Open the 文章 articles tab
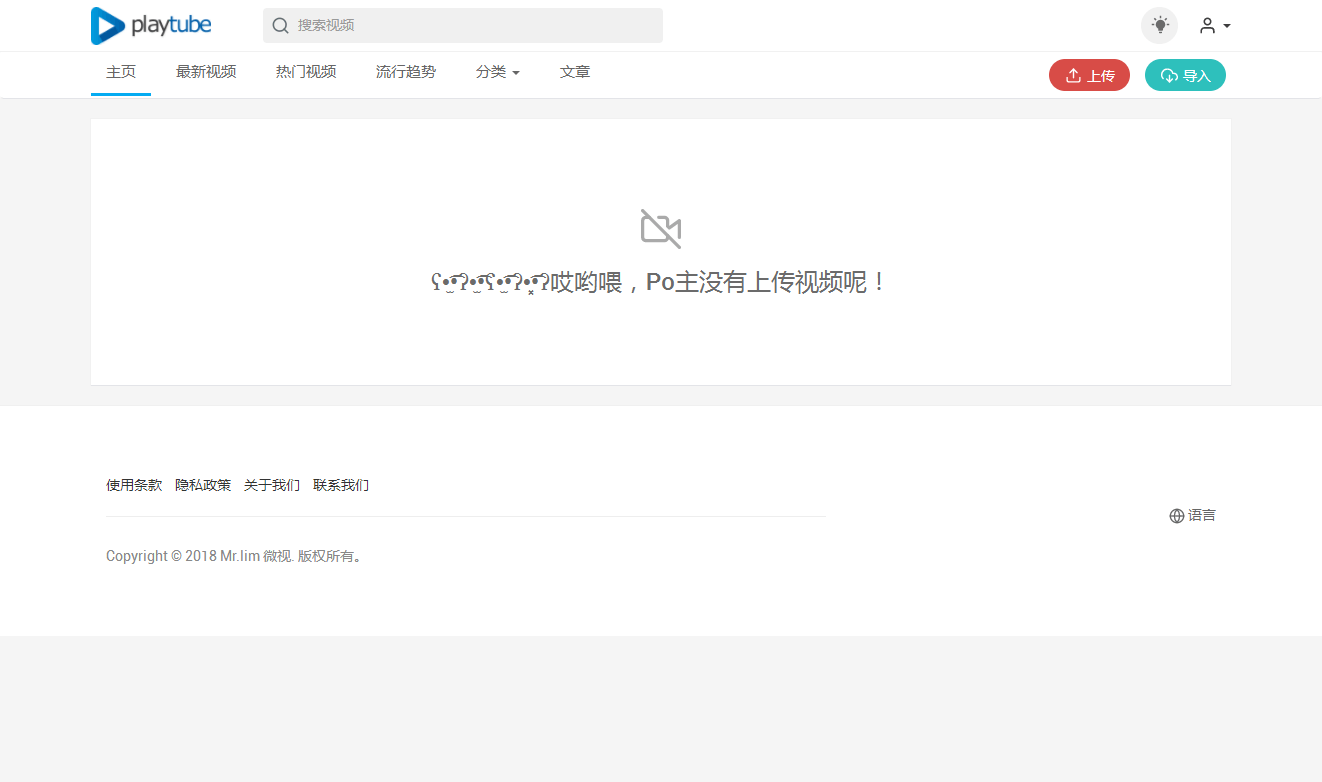Screen dimensions: 1322x782 click(x=575, y=72)
